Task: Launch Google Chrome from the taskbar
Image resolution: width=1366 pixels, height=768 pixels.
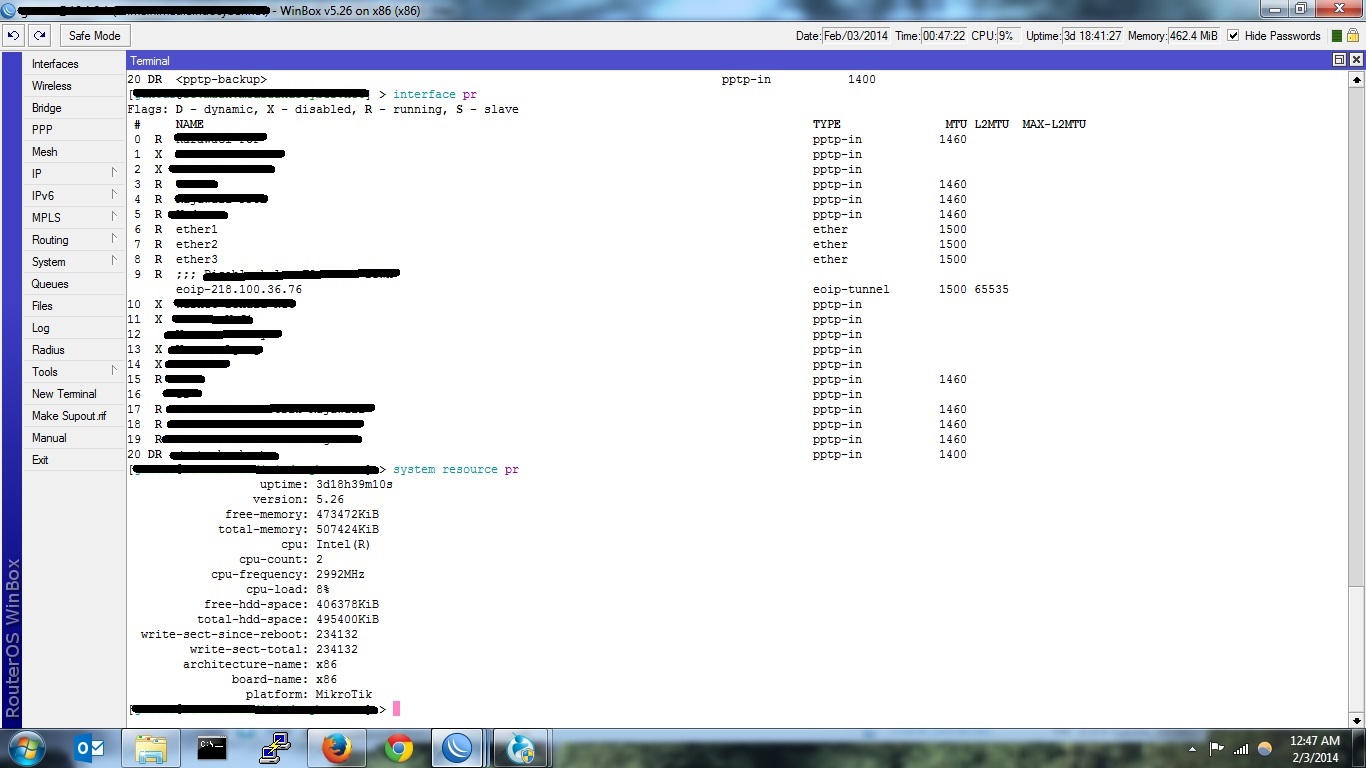Action: pyautogui.click(x=398, y=748)
